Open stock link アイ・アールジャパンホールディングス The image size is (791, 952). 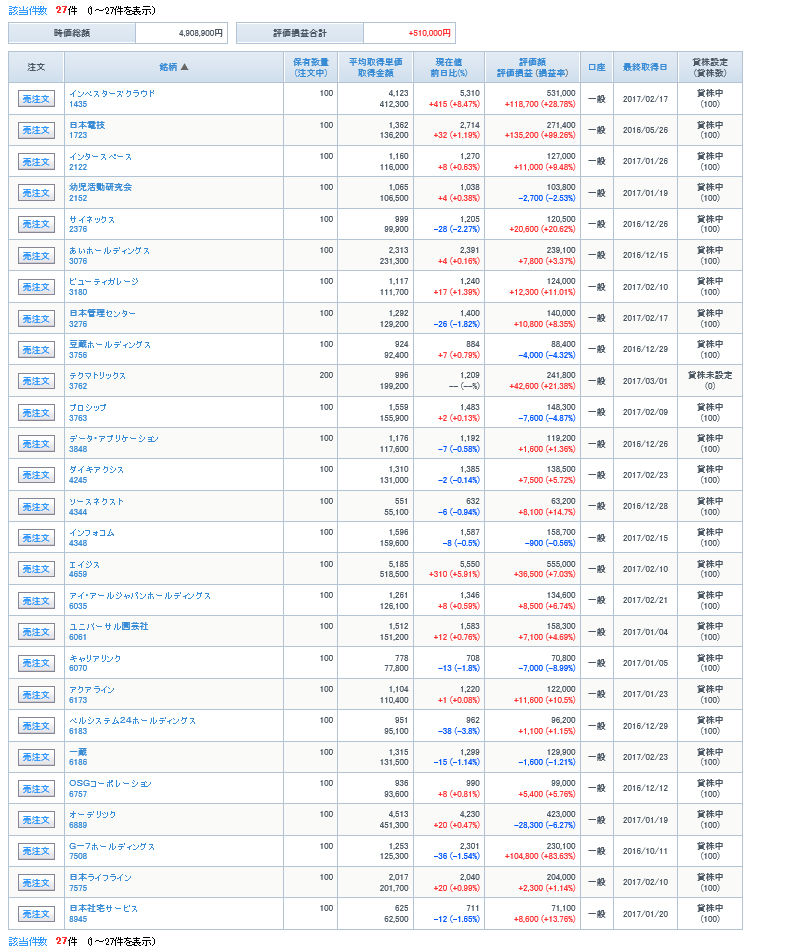pos(140,595)
